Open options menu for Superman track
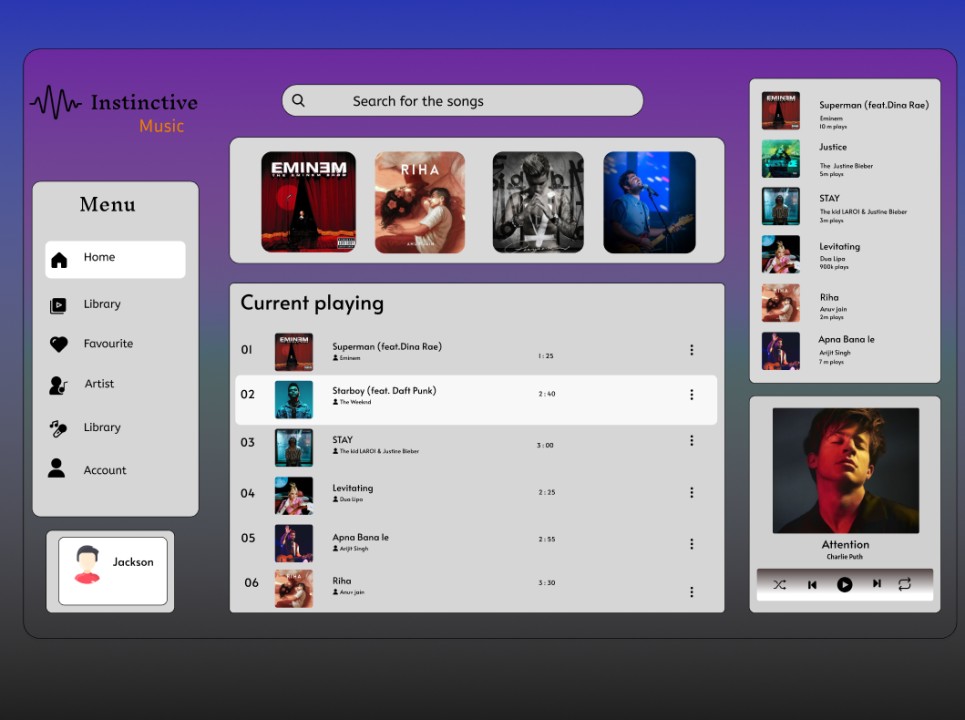The image size is (965, 720). pos(692,350)
